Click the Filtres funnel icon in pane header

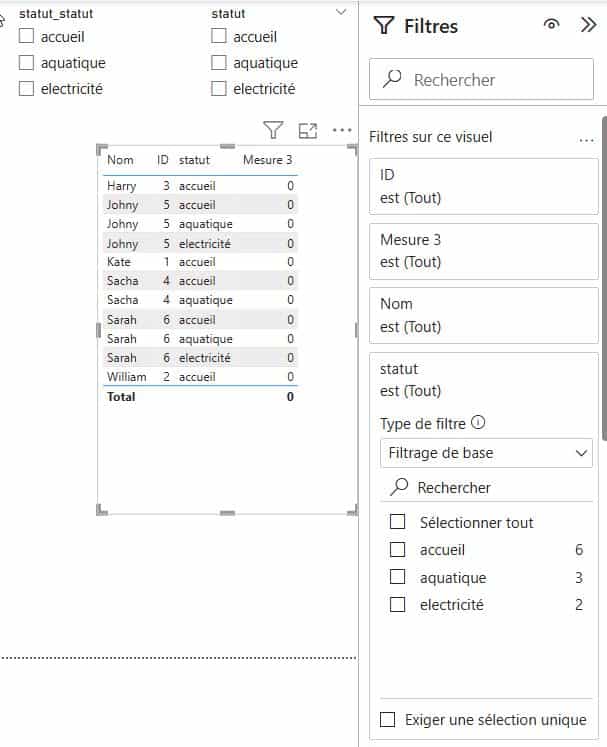pyautogui.click(x=384, y=27)
